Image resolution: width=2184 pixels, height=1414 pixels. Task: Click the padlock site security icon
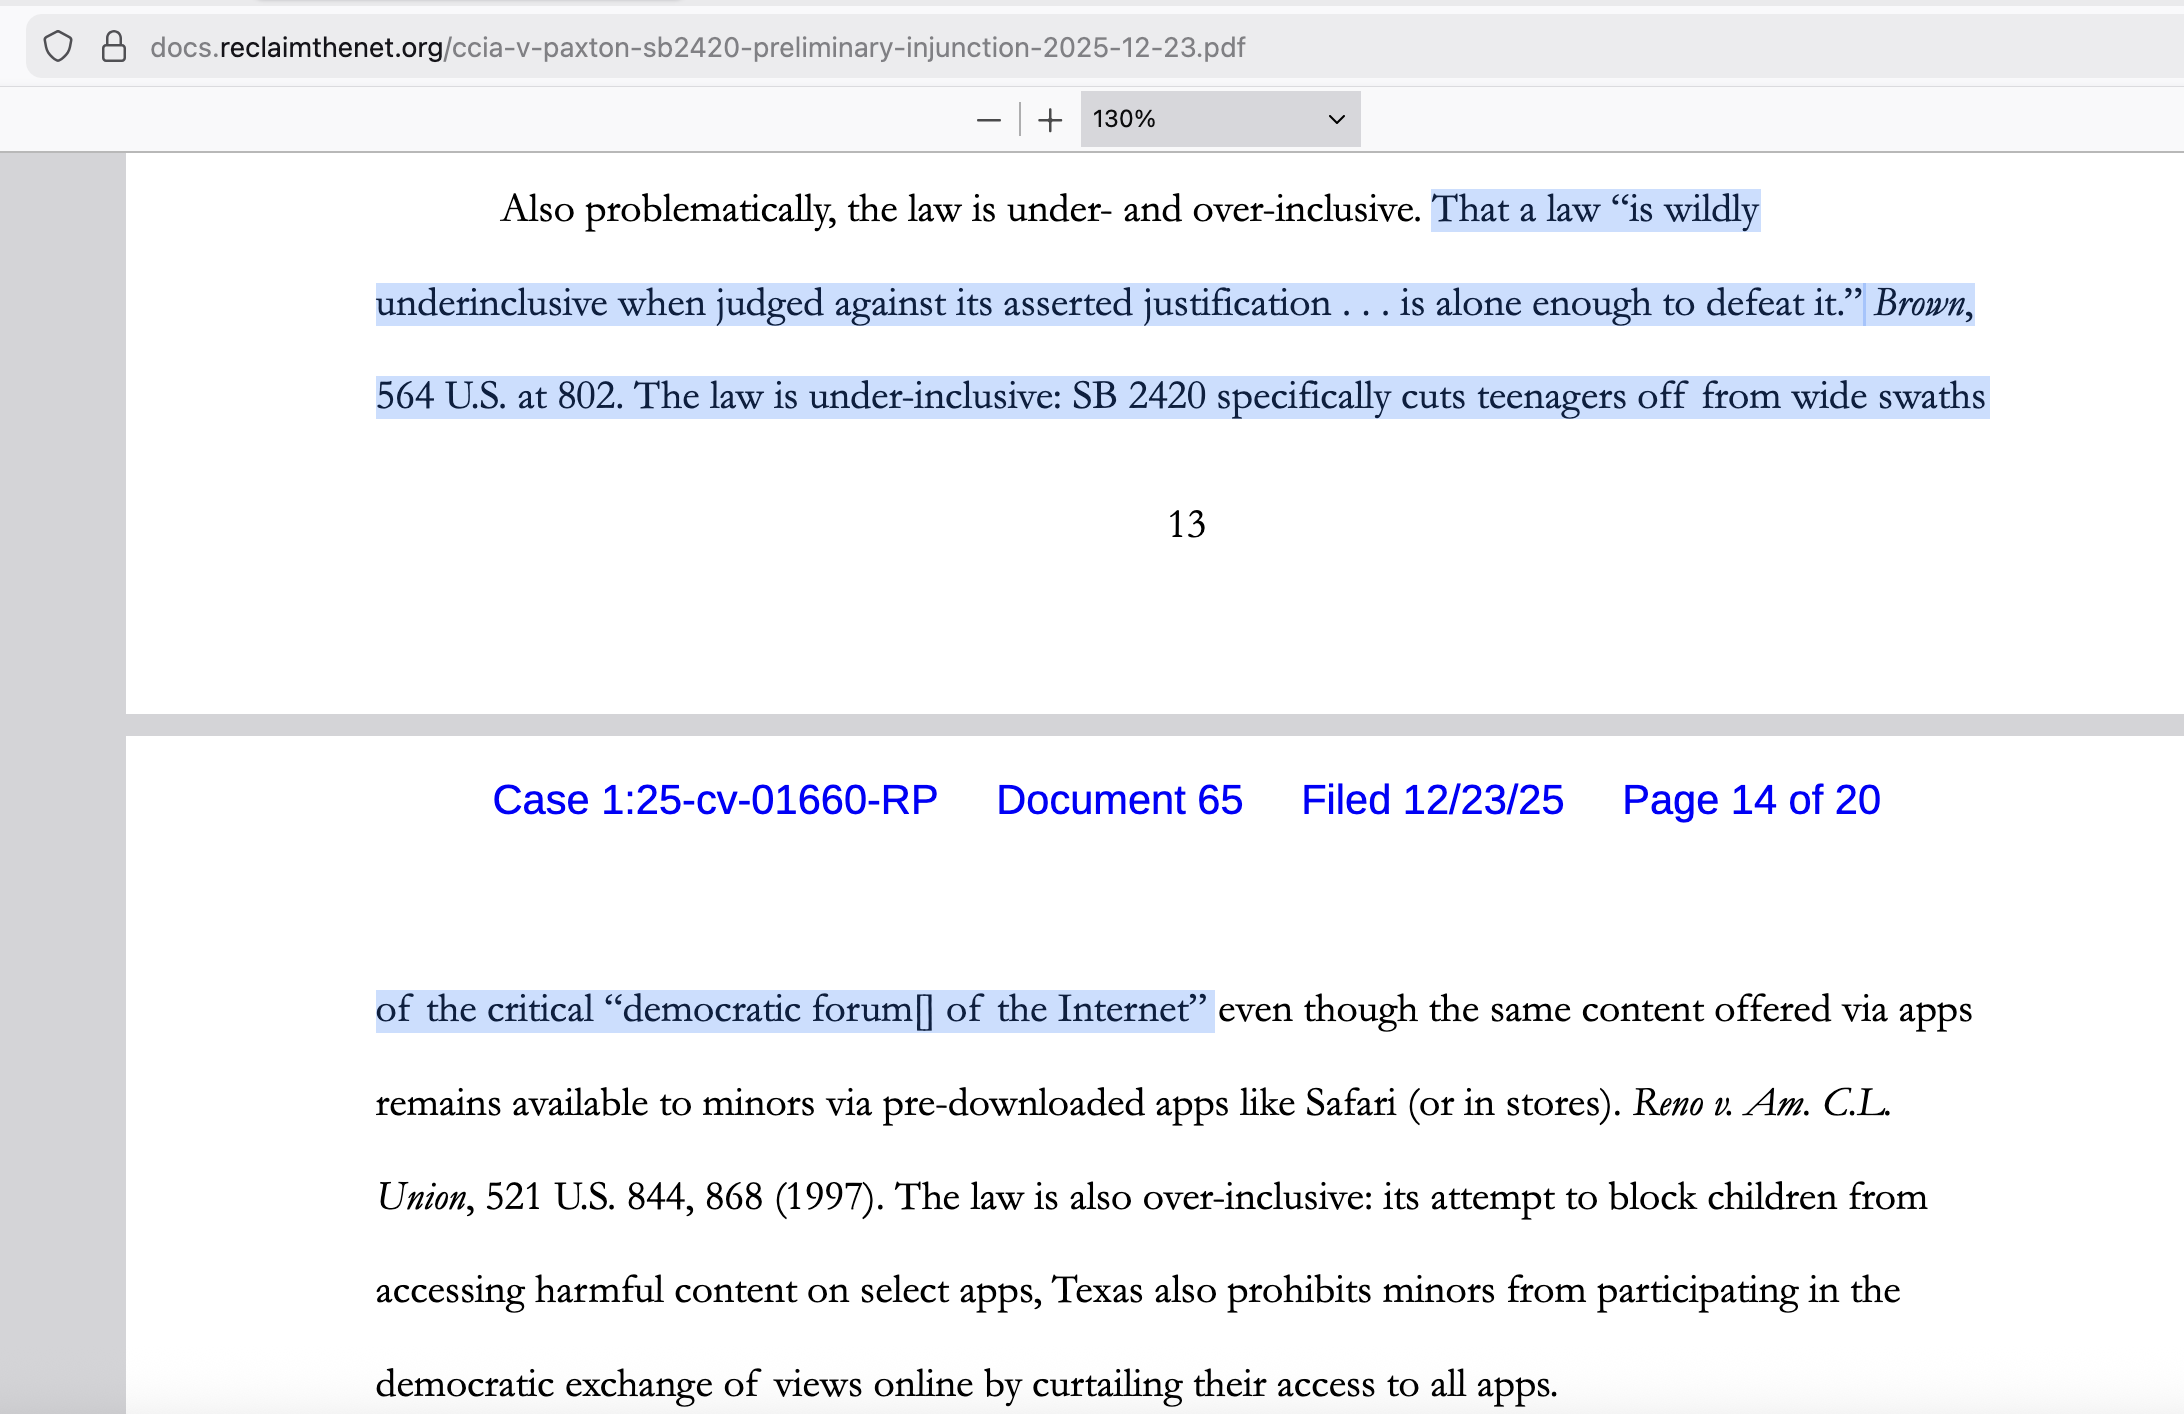coord(114,47)
